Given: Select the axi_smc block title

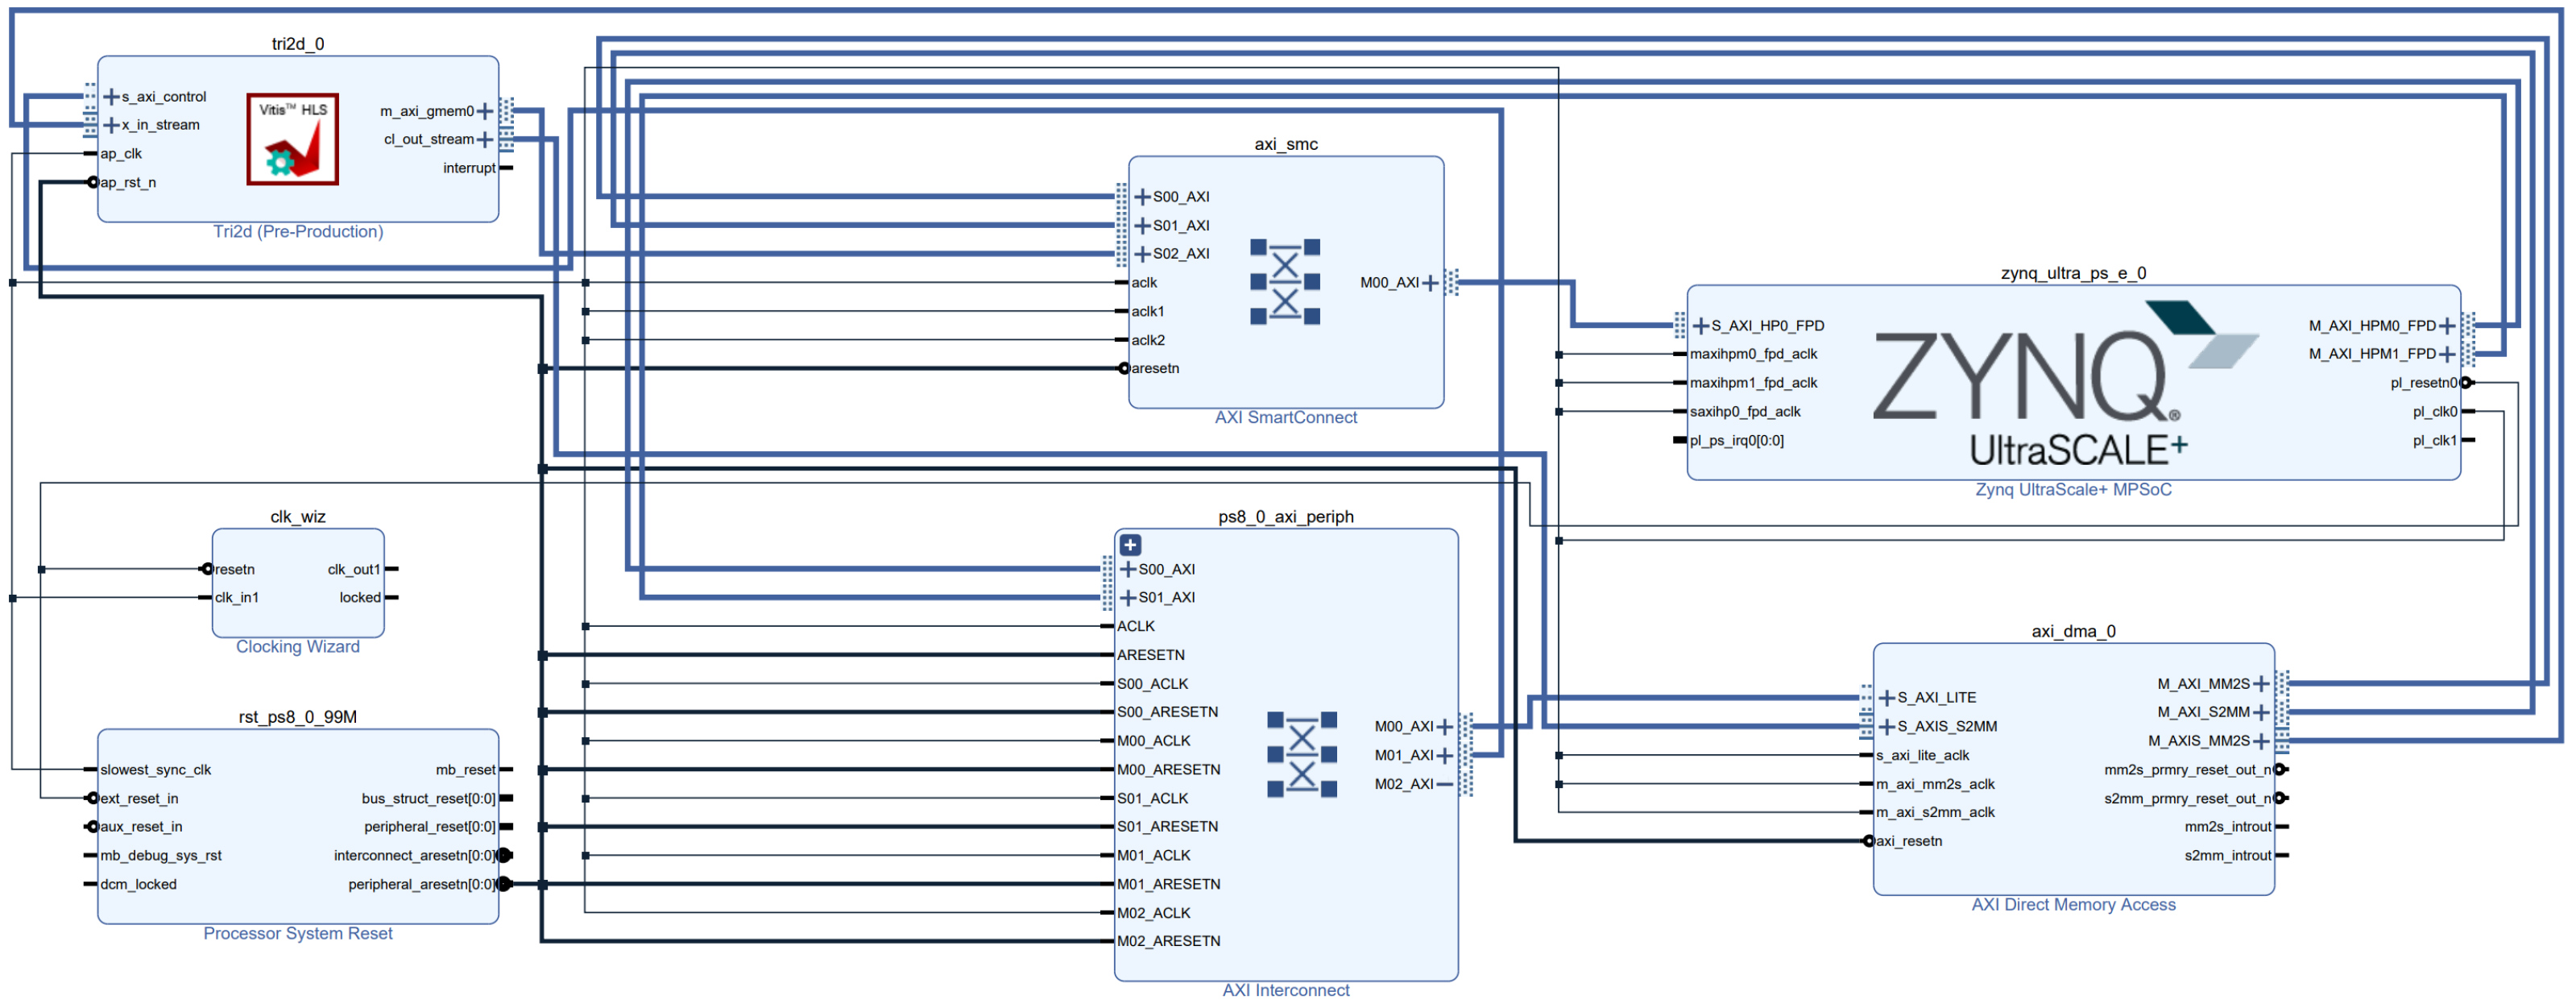Looking at the screenshot, I should click(x=1286, y=144).
